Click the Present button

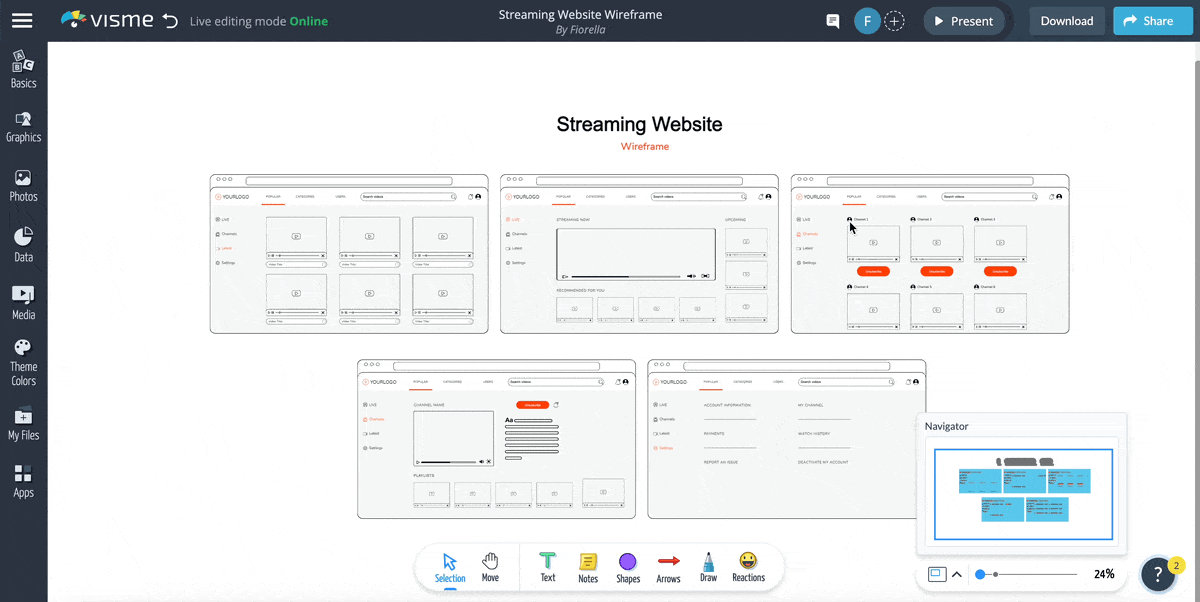click(x=963, y=20)
